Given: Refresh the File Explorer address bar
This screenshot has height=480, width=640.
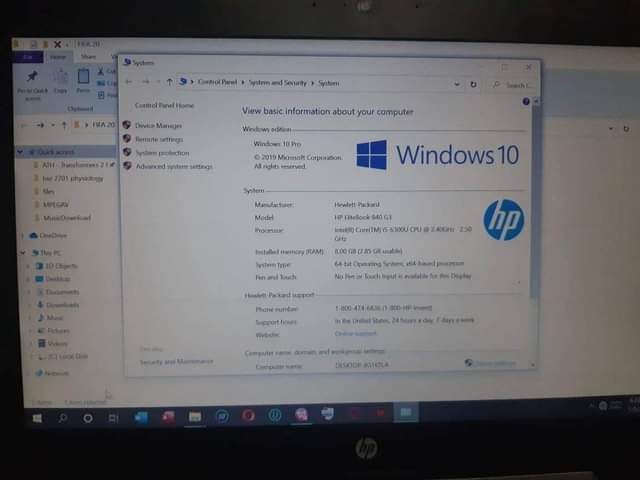Looking at the screenshot, I should (626, 129).
